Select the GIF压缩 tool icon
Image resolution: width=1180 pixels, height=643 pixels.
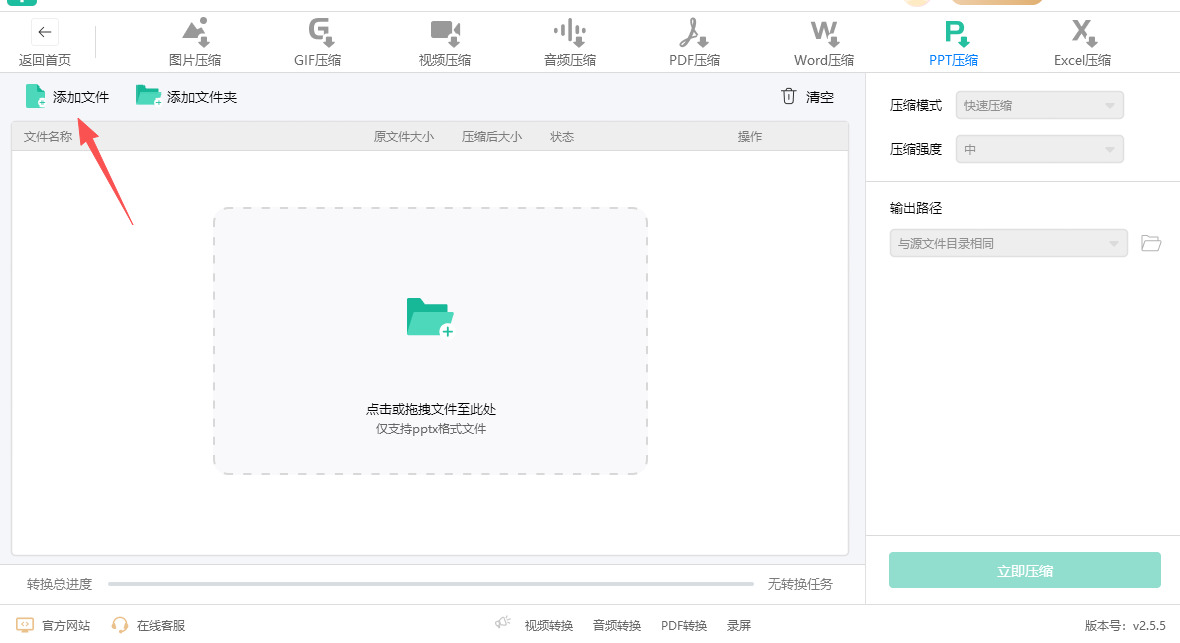pyautogui.click(x=317, y=42)
